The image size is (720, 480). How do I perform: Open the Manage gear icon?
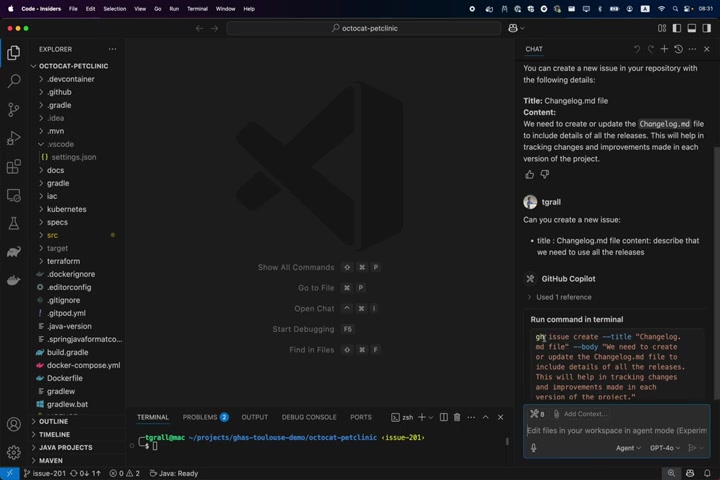(x=14, y=452)
